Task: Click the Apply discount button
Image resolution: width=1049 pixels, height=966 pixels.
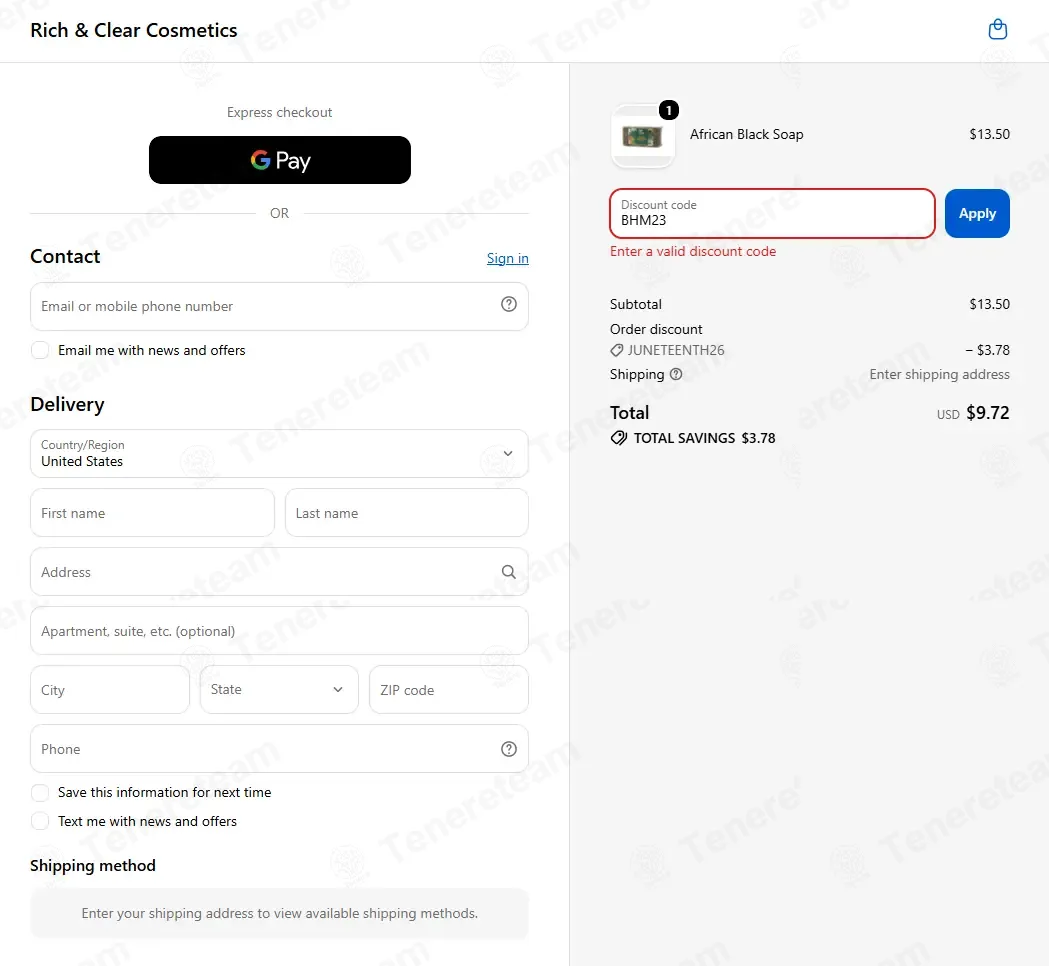Action: point(977,213)
